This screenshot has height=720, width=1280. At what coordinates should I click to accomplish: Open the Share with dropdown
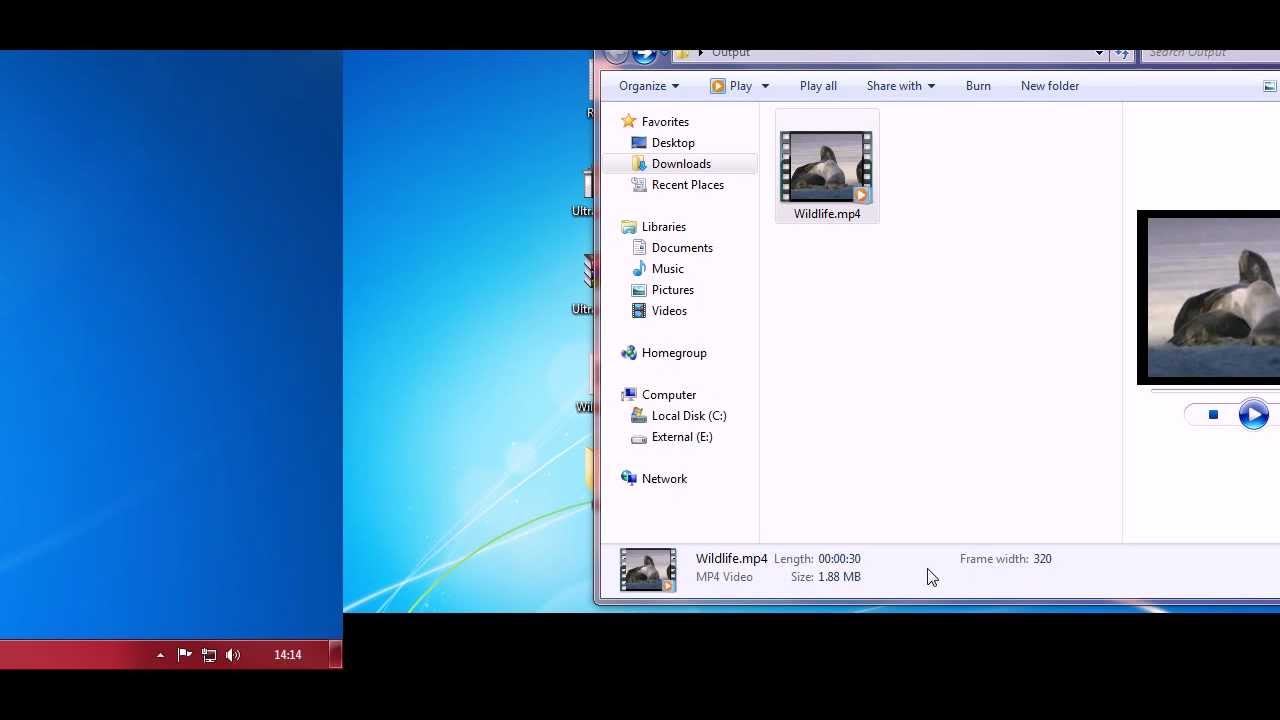(x=900, y=86)
